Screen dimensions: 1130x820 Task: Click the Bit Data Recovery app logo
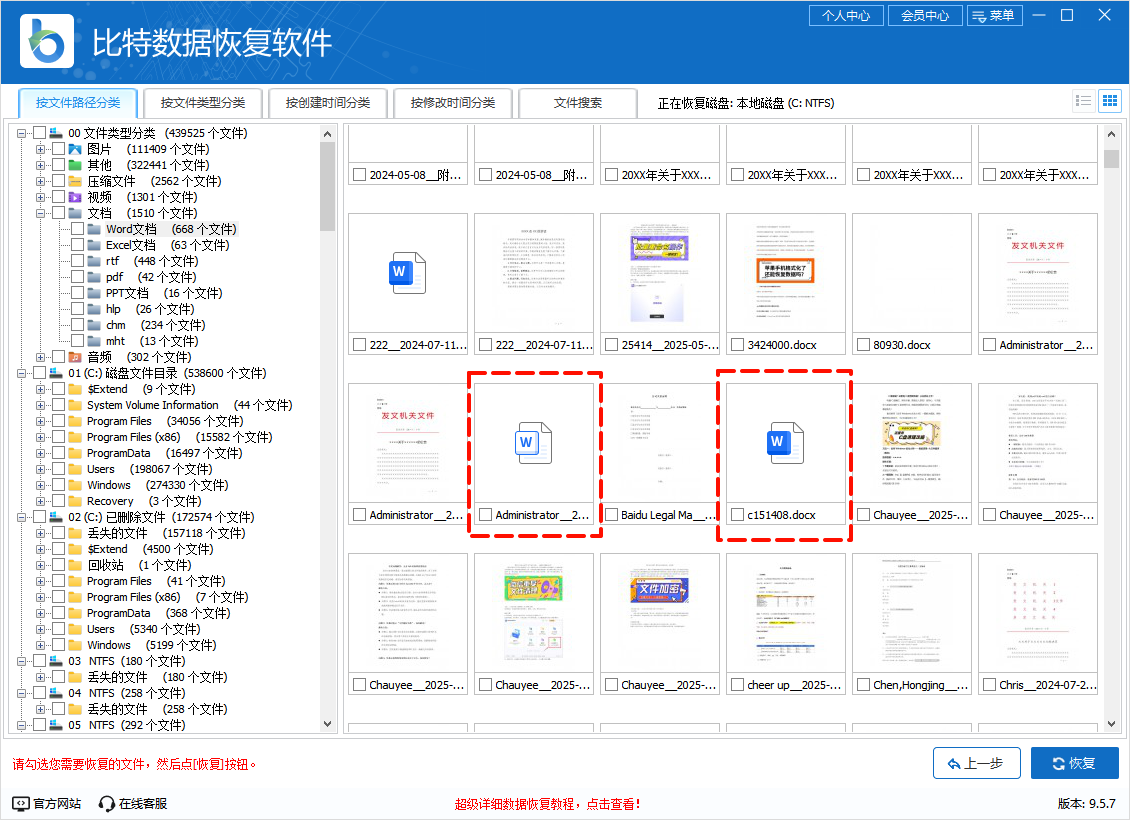[x=47, y=41]
